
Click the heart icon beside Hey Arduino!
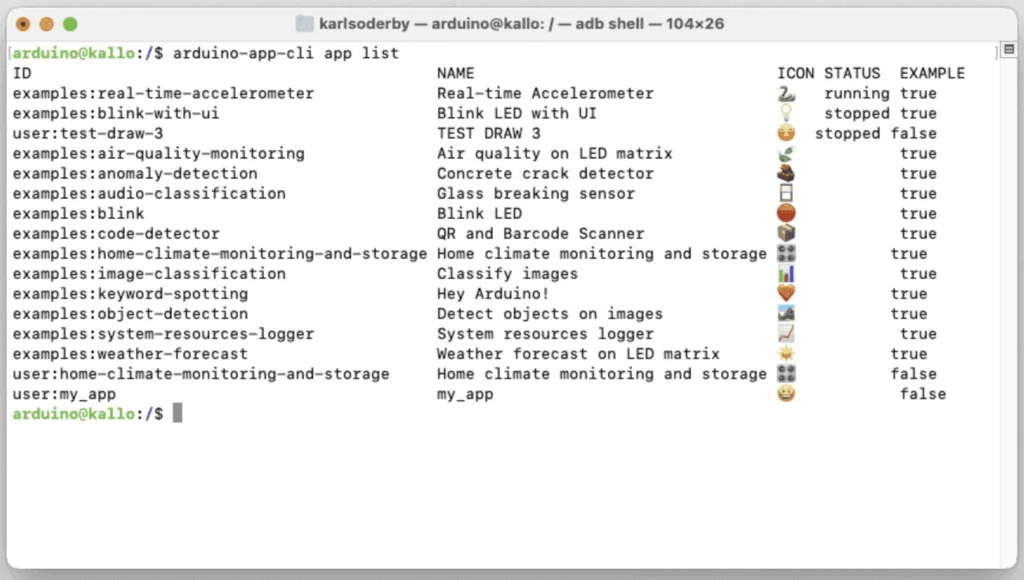(786, 294)
